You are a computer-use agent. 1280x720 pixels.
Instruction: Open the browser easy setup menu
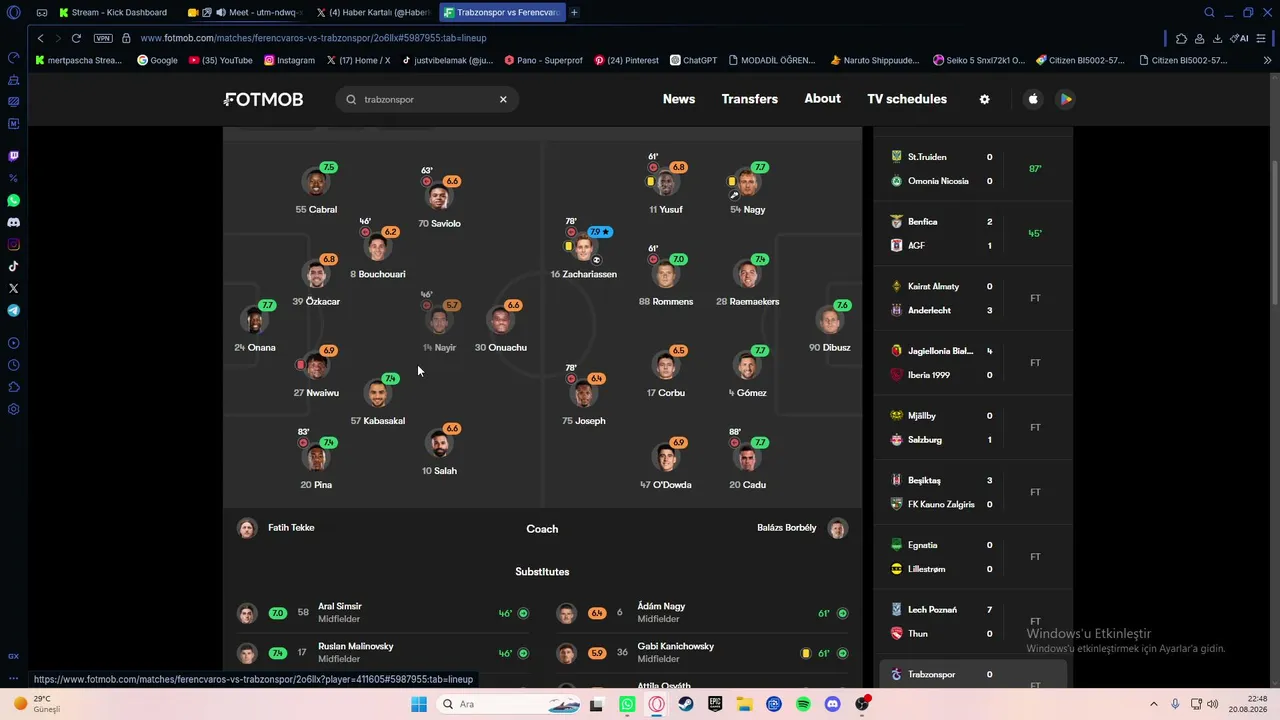pos(1261,38)
